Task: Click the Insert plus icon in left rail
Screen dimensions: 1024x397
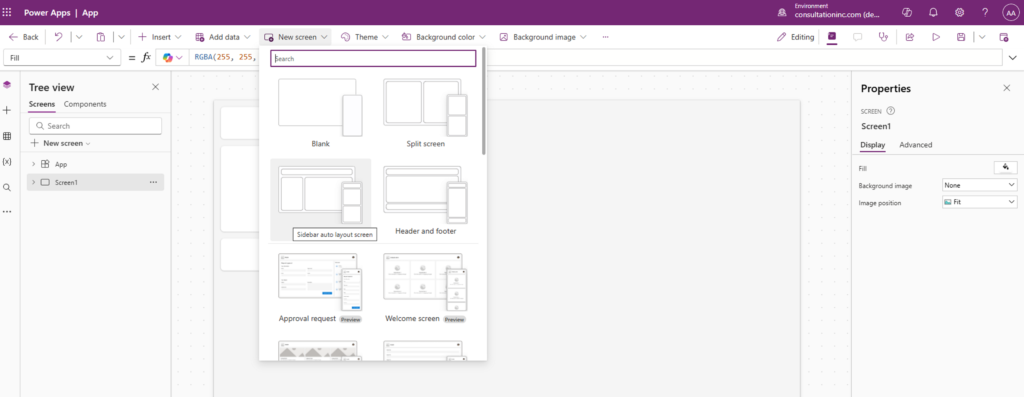Action: click(x=7, y=110)
